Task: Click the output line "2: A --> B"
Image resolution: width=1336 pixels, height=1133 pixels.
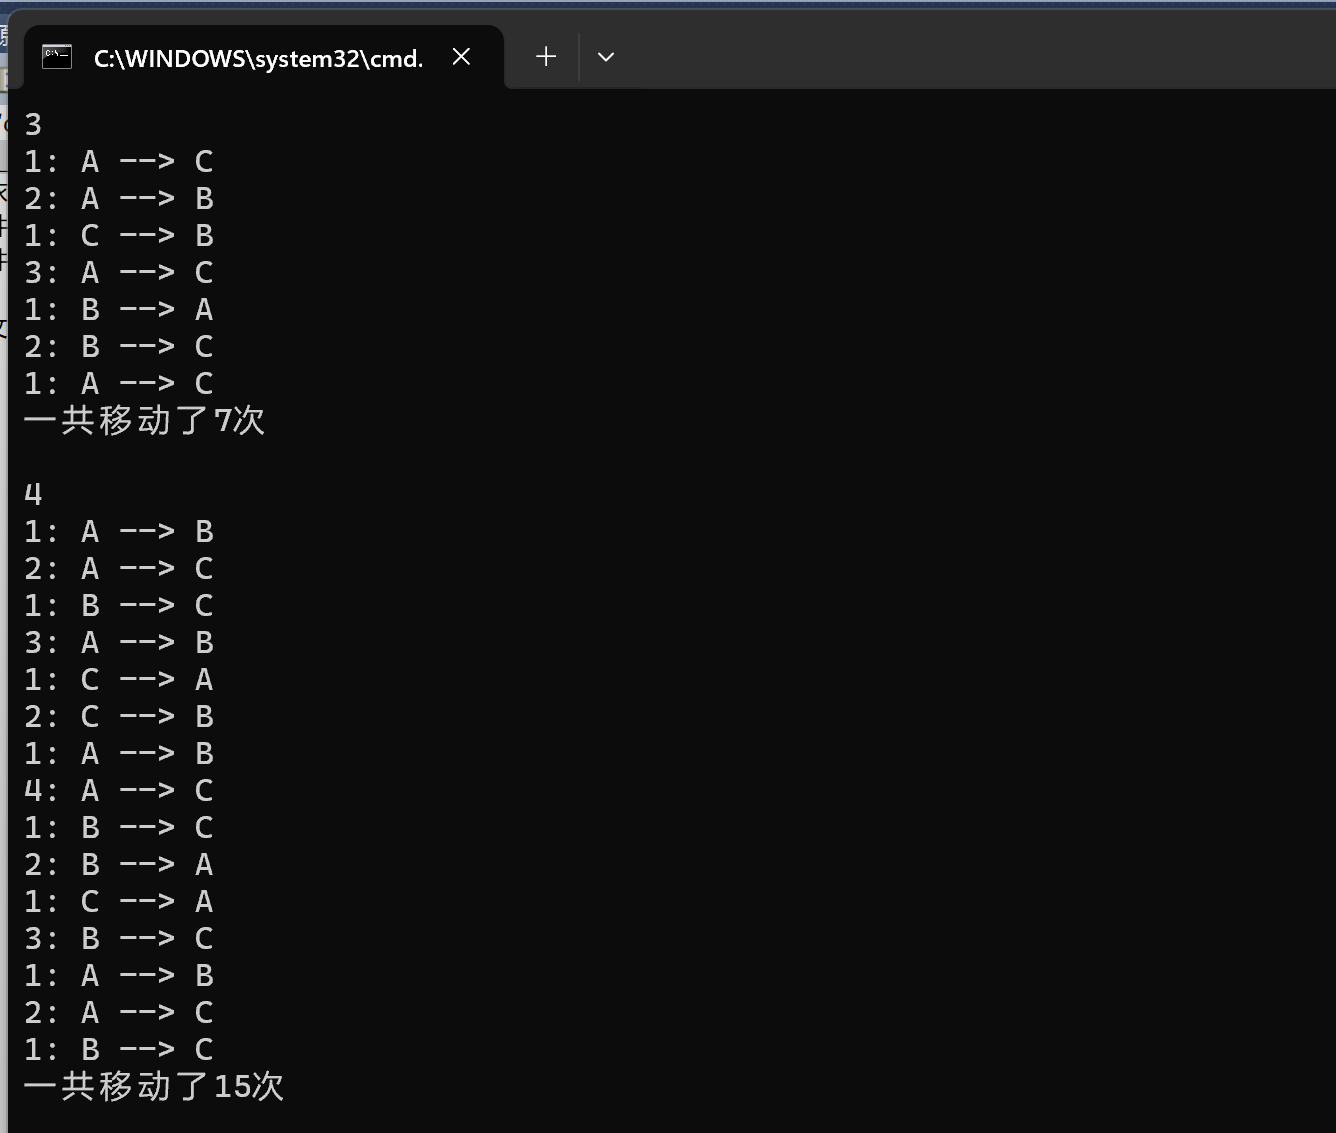Action: [x=119, y=199]
